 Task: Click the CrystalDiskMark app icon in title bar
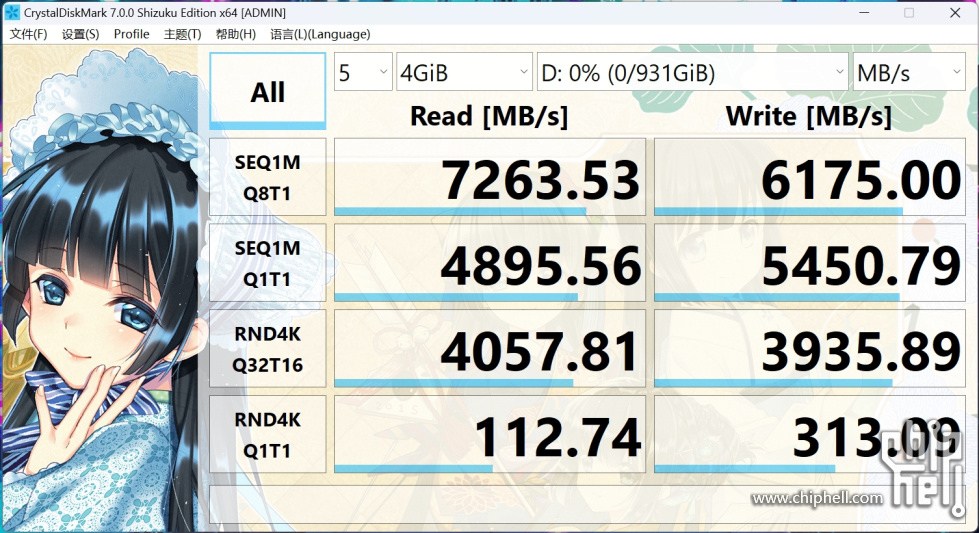[12, 12]
